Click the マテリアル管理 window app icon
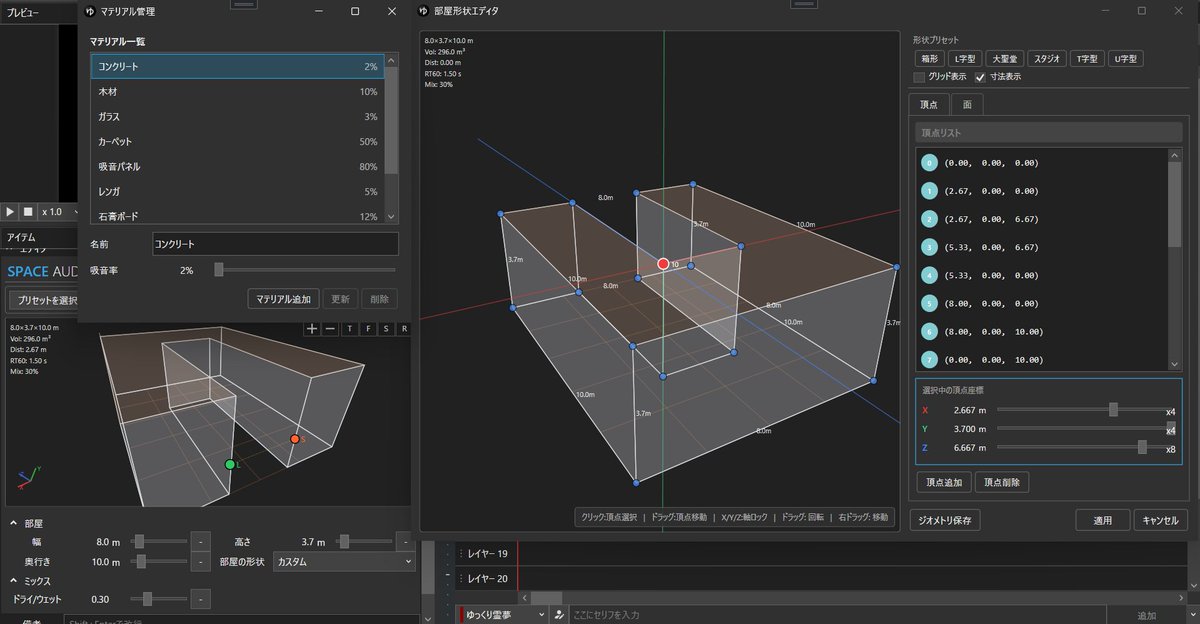 click(x=90, y=11)
